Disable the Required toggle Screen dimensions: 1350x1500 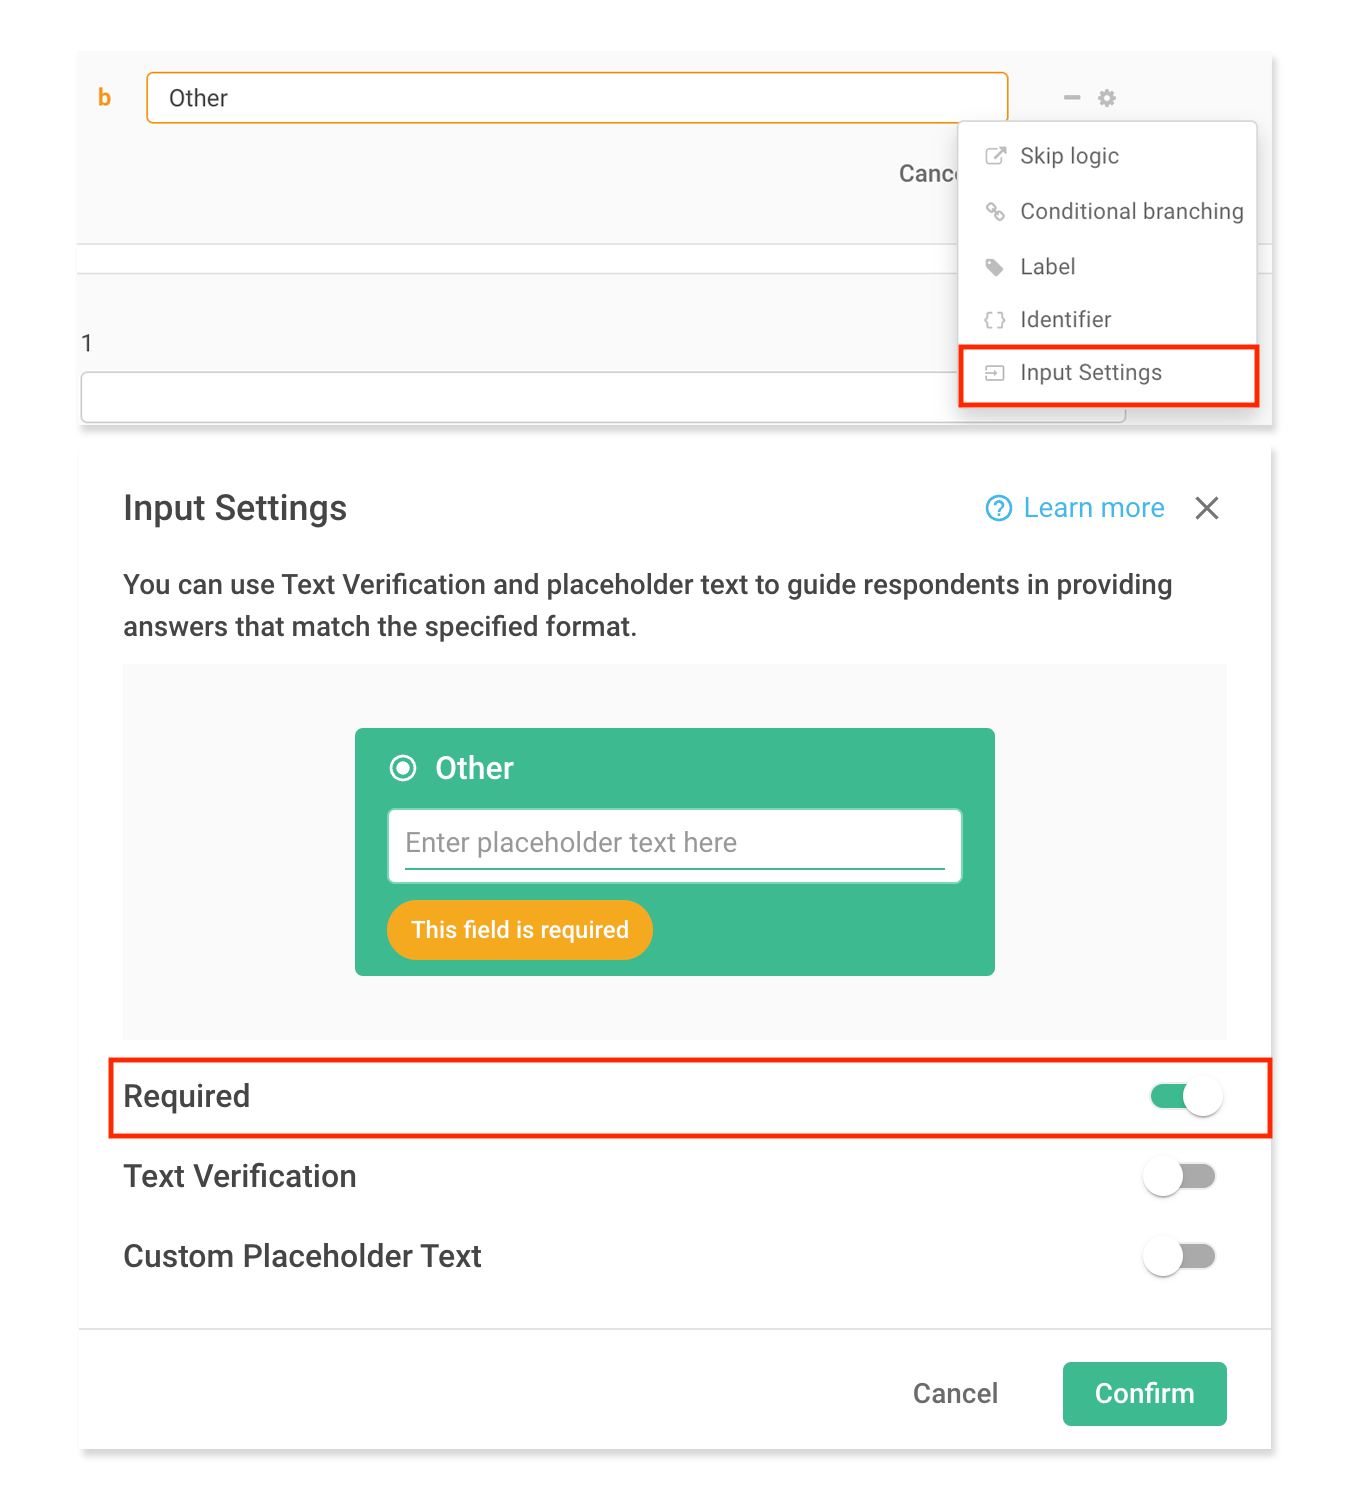pos(1184,1096)
